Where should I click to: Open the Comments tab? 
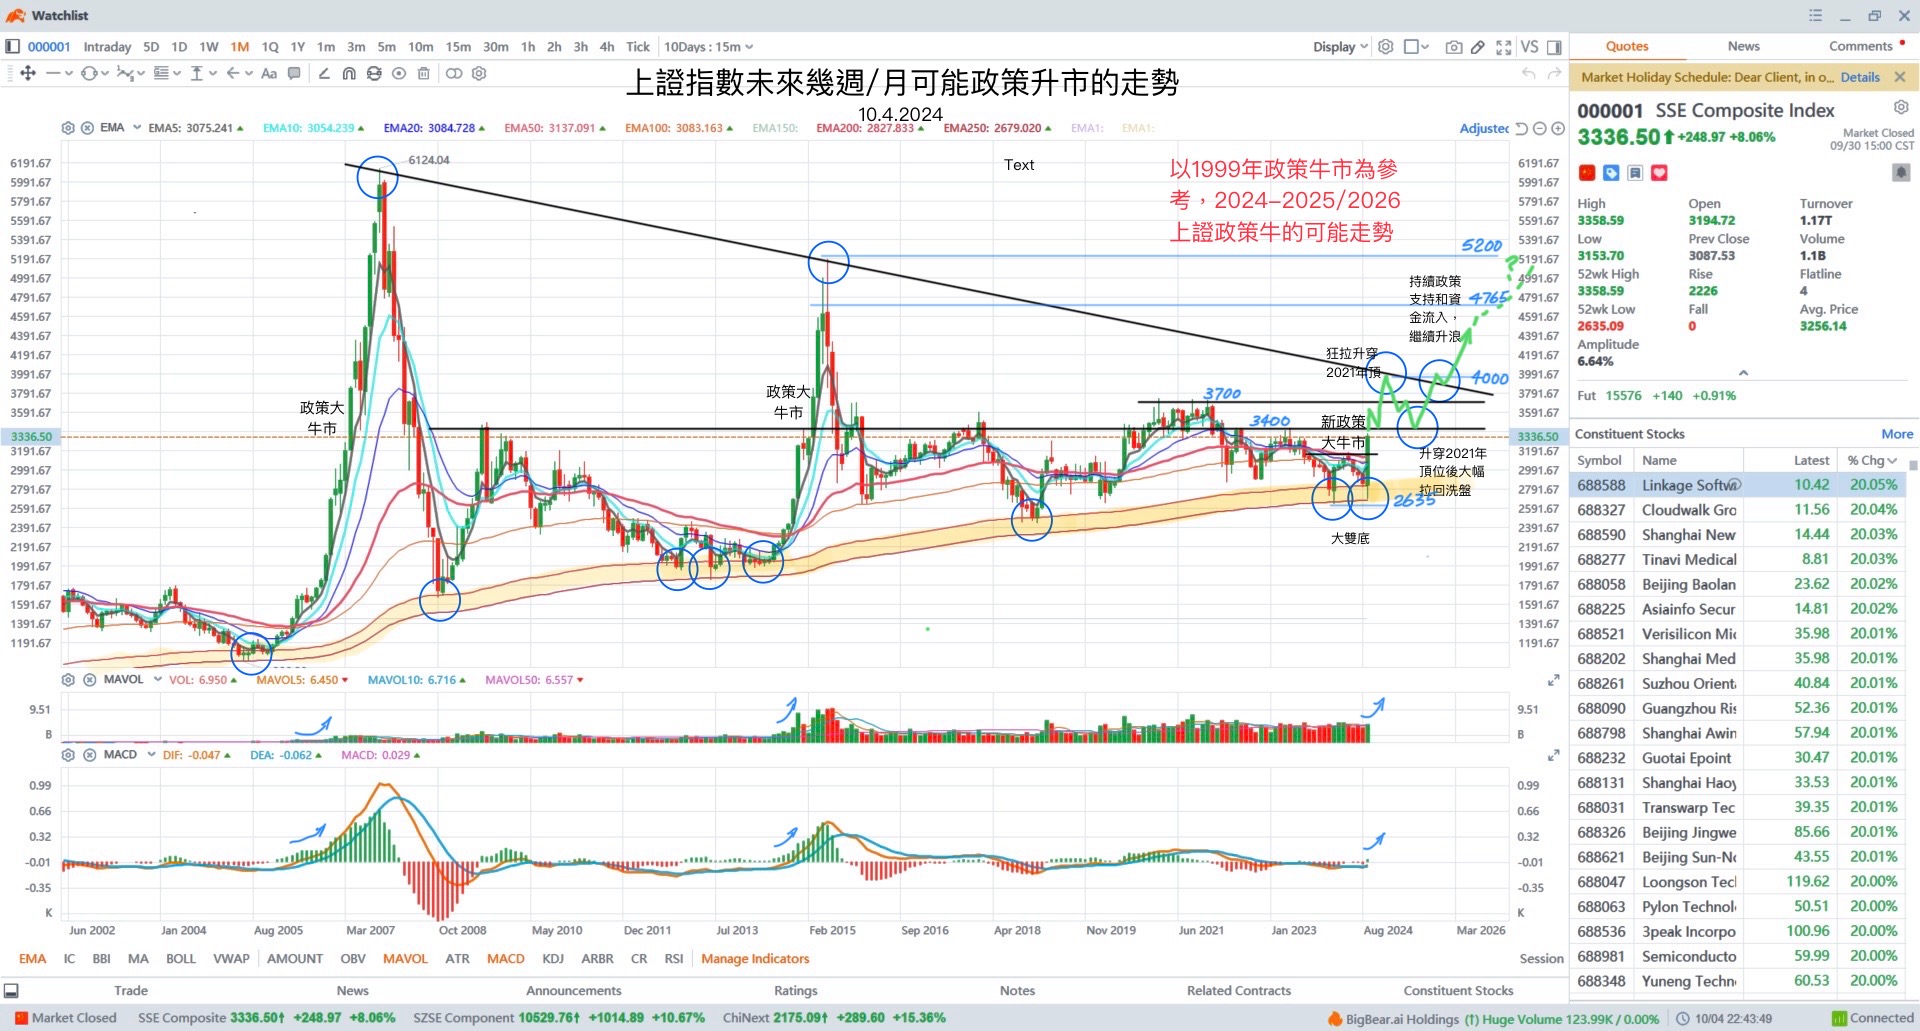(1860, 46)
